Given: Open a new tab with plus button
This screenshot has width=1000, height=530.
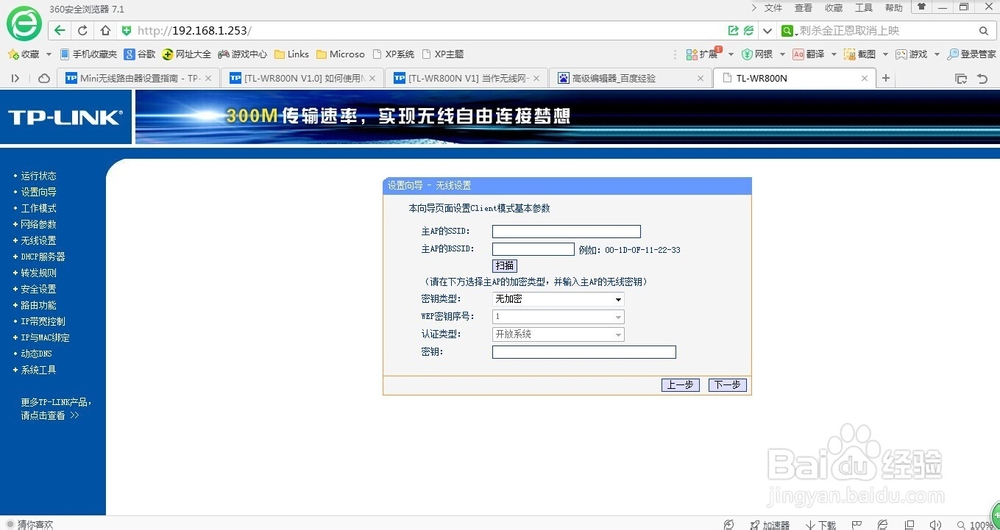Looking at the screenshot, I should tap(885, 78).
